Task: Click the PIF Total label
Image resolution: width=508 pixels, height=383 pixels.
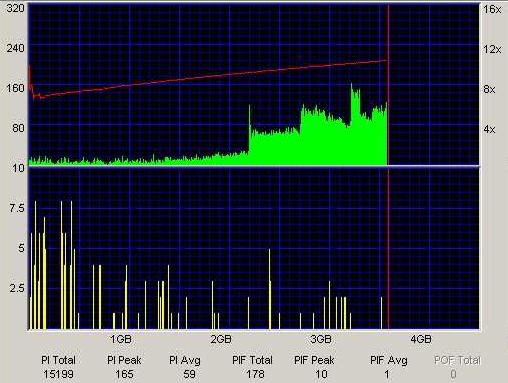Action: pos(252,360)
